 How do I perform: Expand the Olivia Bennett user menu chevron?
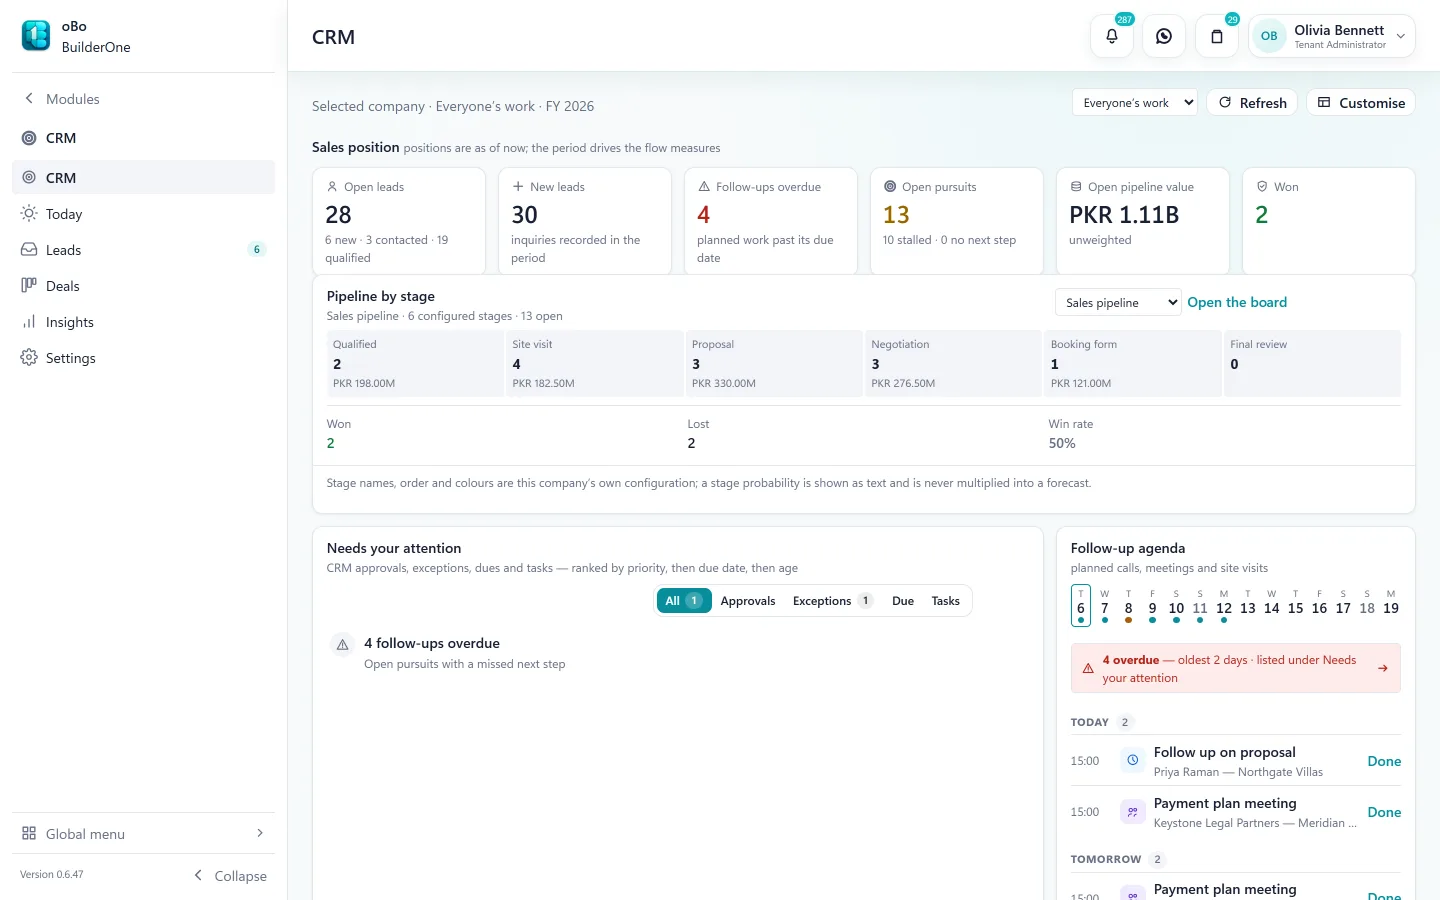[1401, 37]
